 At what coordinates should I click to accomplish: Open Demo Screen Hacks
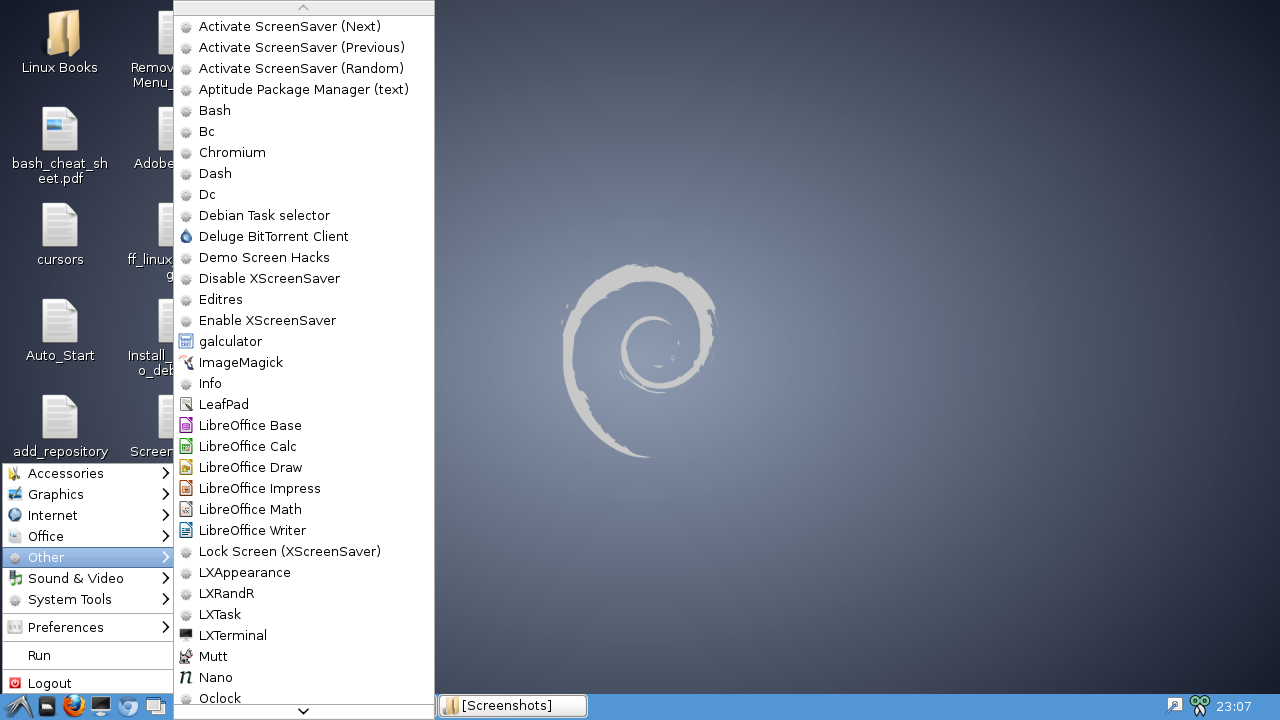[304, 258]
